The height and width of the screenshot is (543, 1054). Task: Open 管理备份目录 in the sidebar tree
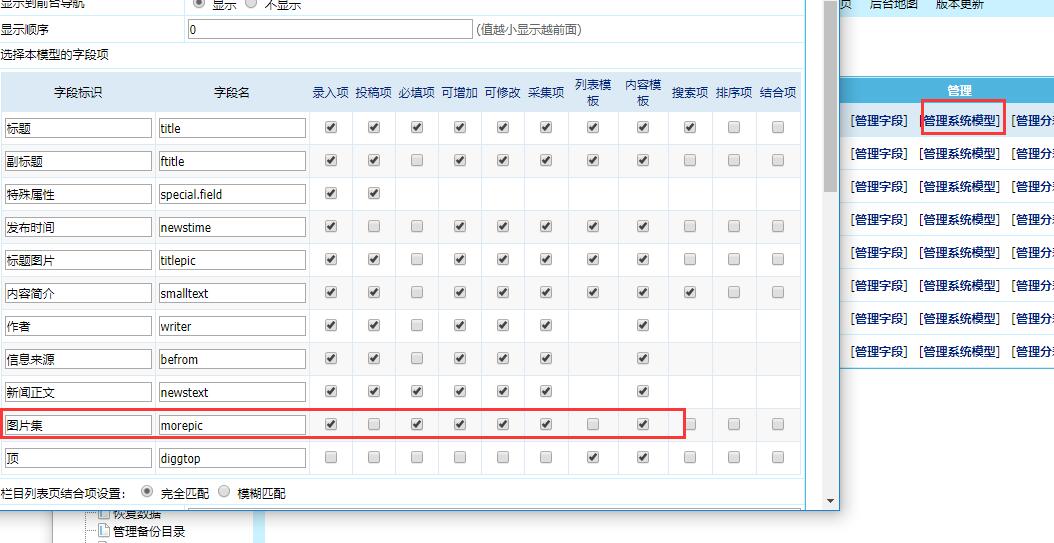[149, 532]
